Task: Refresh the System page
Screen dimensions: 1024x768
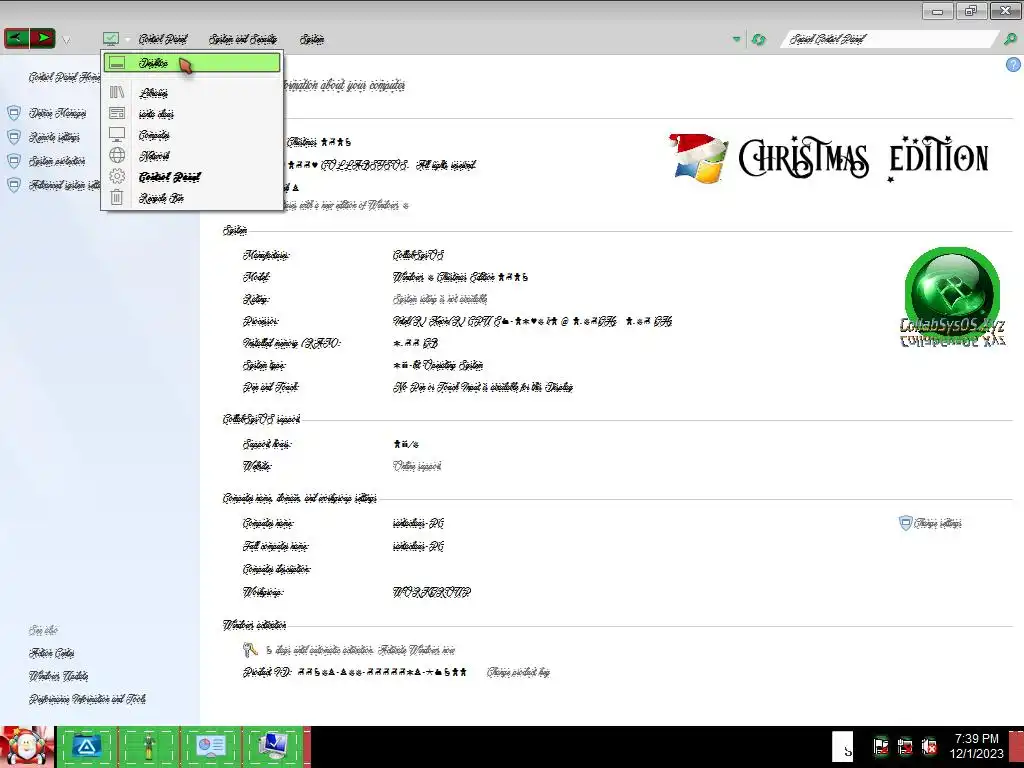Action: [758, 39]
